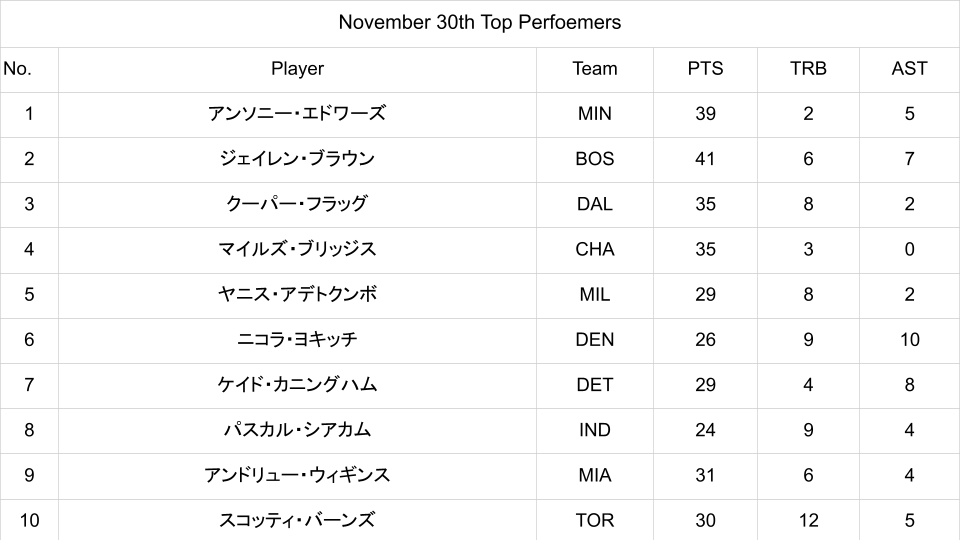Click the "PTS" column header

[705, 69]
